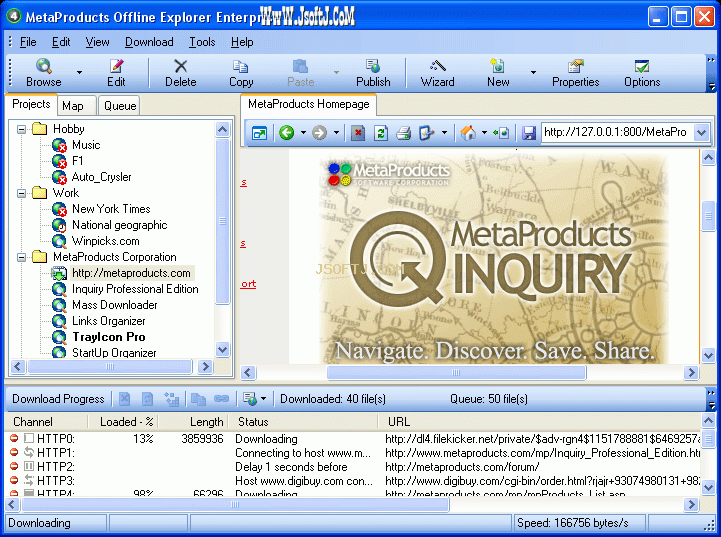Open the Download menu
This screenshot has width=721, height=537.
click(149, 42)
